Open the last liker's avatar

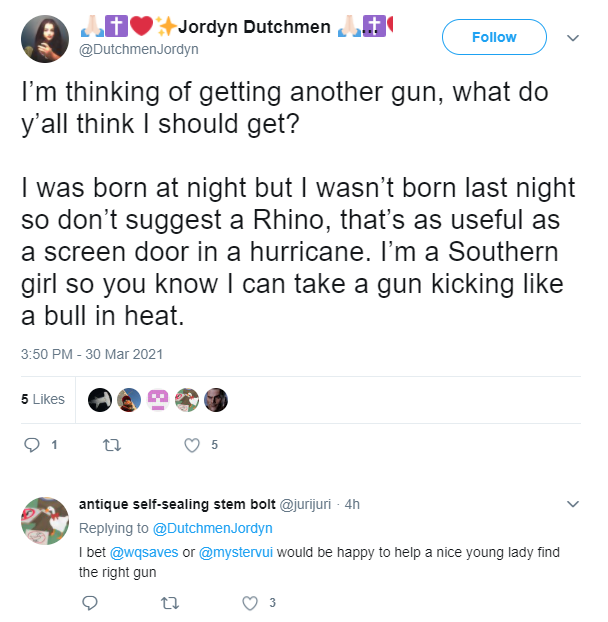(216, 399)
